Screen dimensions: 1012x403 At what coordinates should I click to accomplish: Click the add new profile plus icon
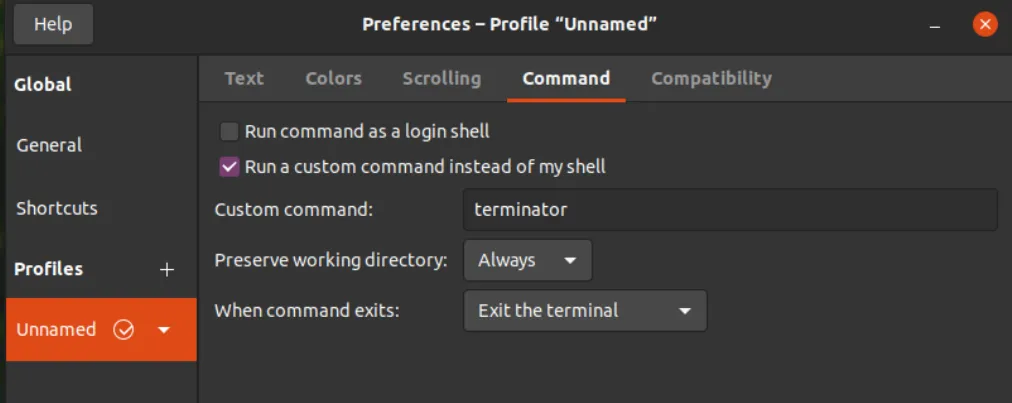pos(167,270)
